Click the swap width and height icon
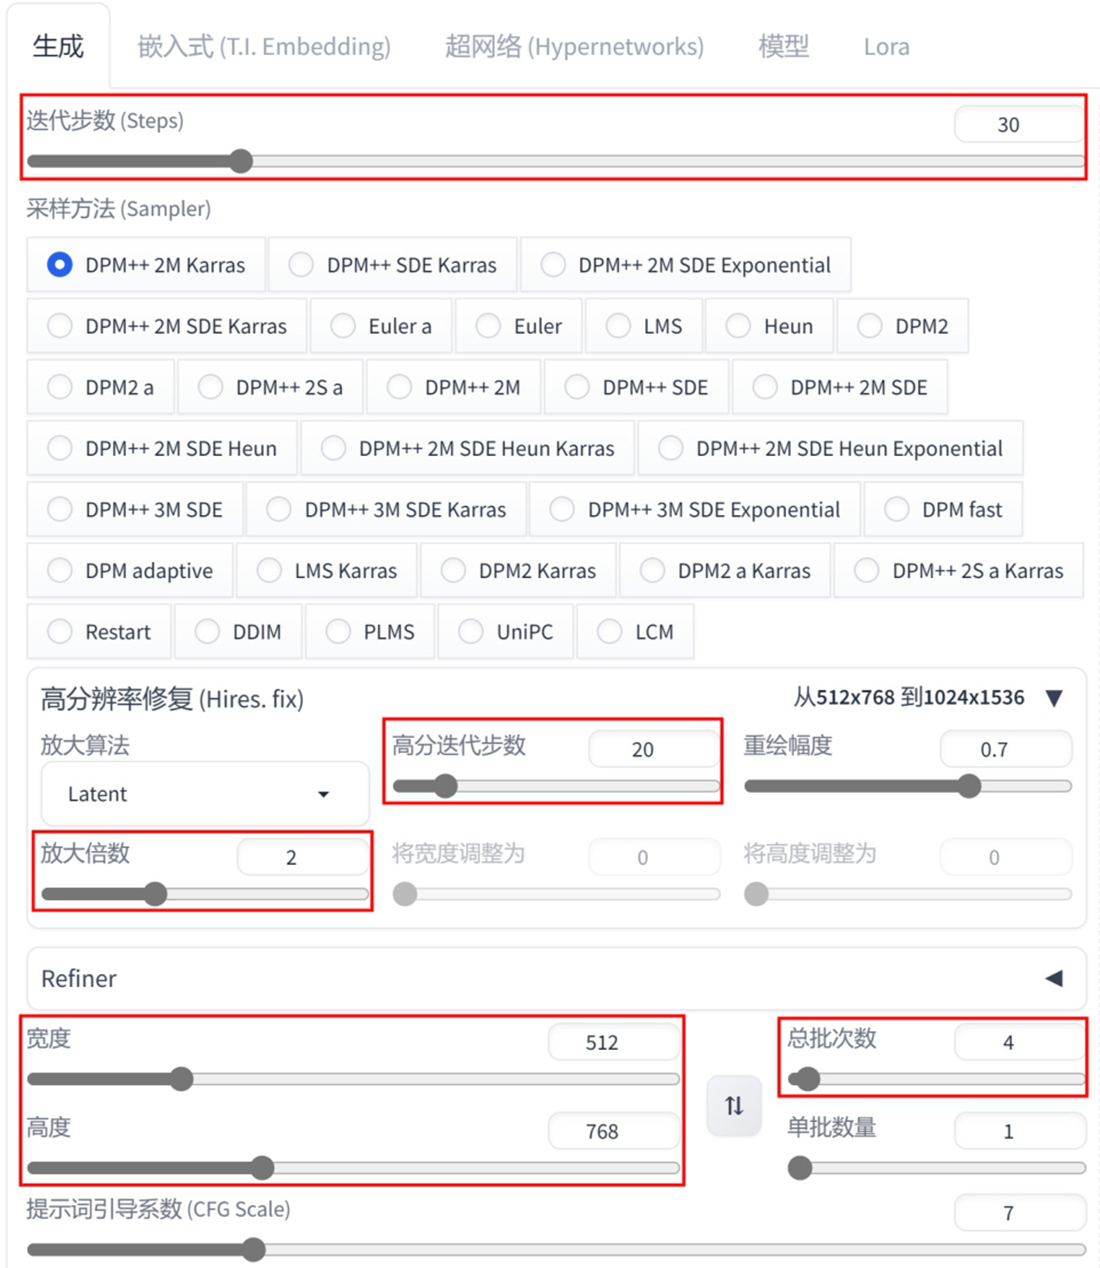1100x1268 pixels. click(x=734, y=1105)
